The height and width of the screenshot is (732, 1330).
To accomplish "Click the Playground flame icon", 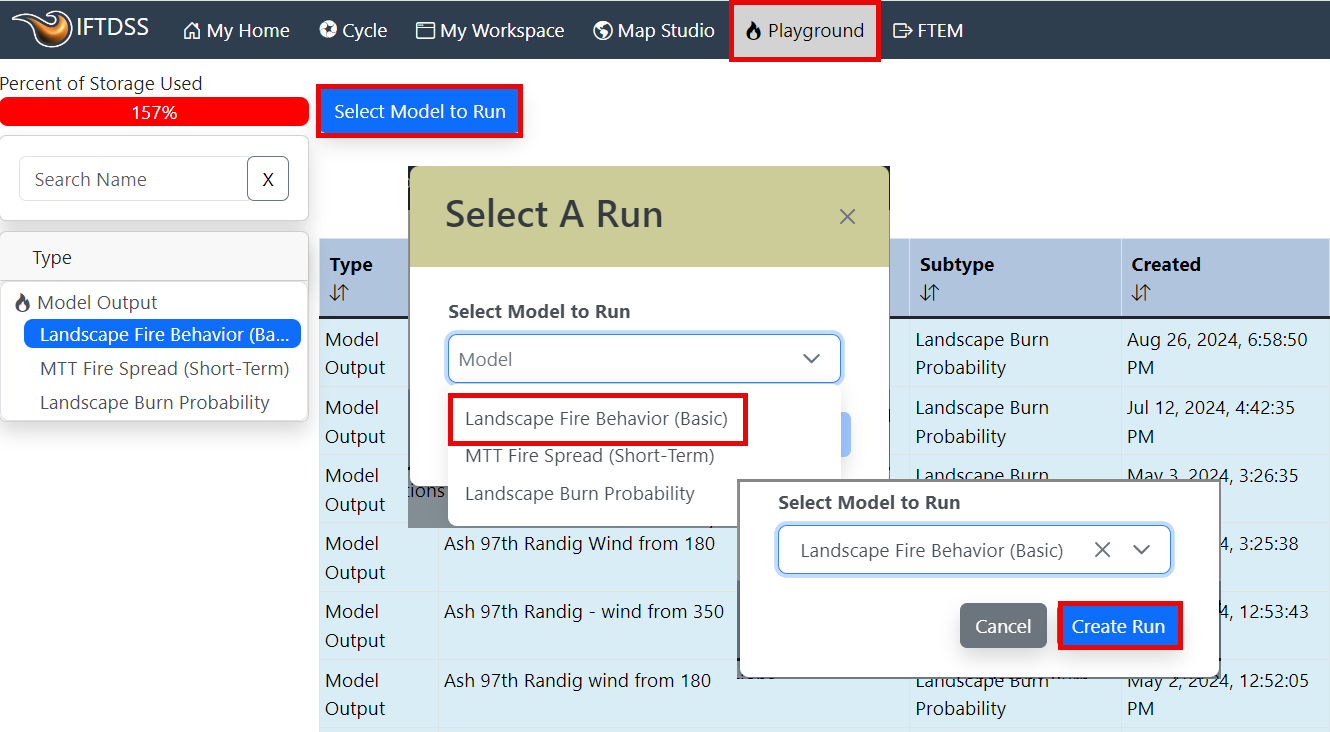I will point(753,31).
